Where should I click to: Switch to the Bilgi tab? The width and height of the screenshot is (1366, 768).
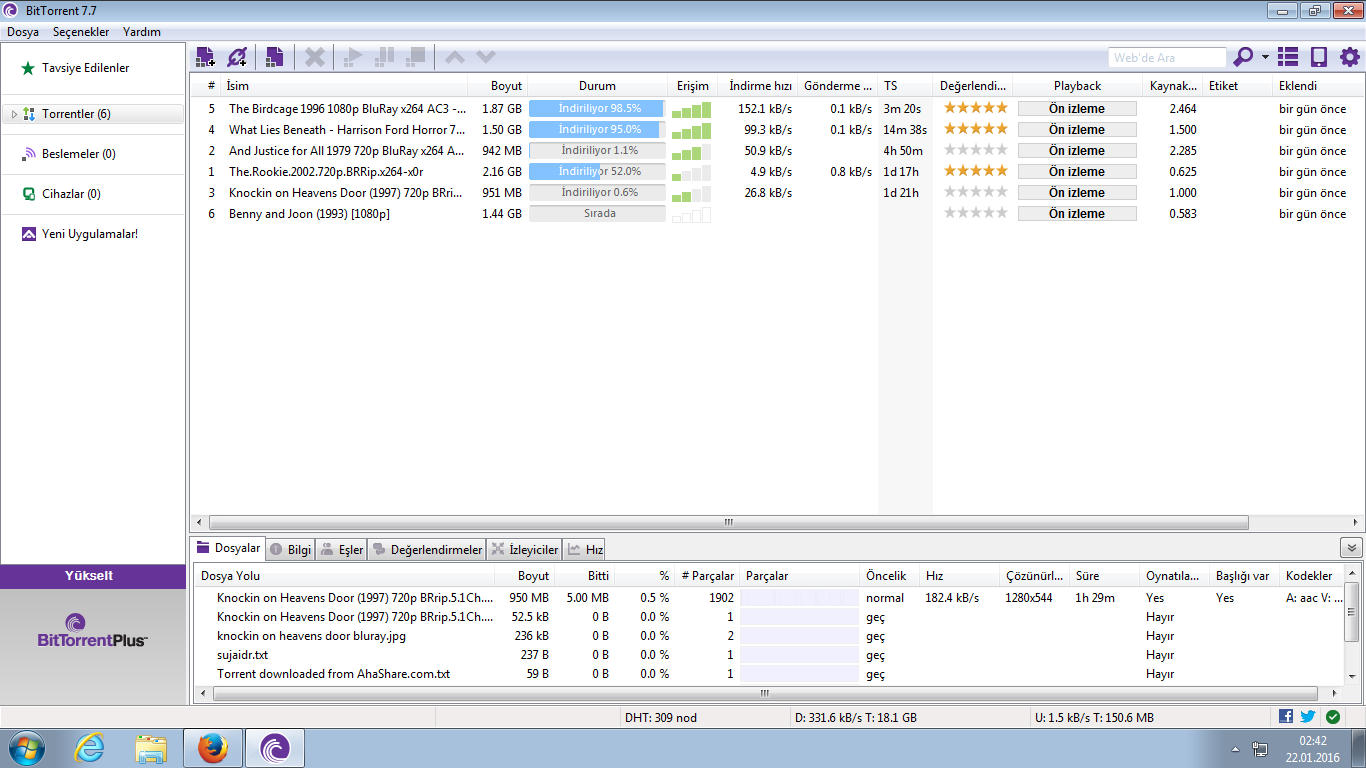click(x=291, y=549)
